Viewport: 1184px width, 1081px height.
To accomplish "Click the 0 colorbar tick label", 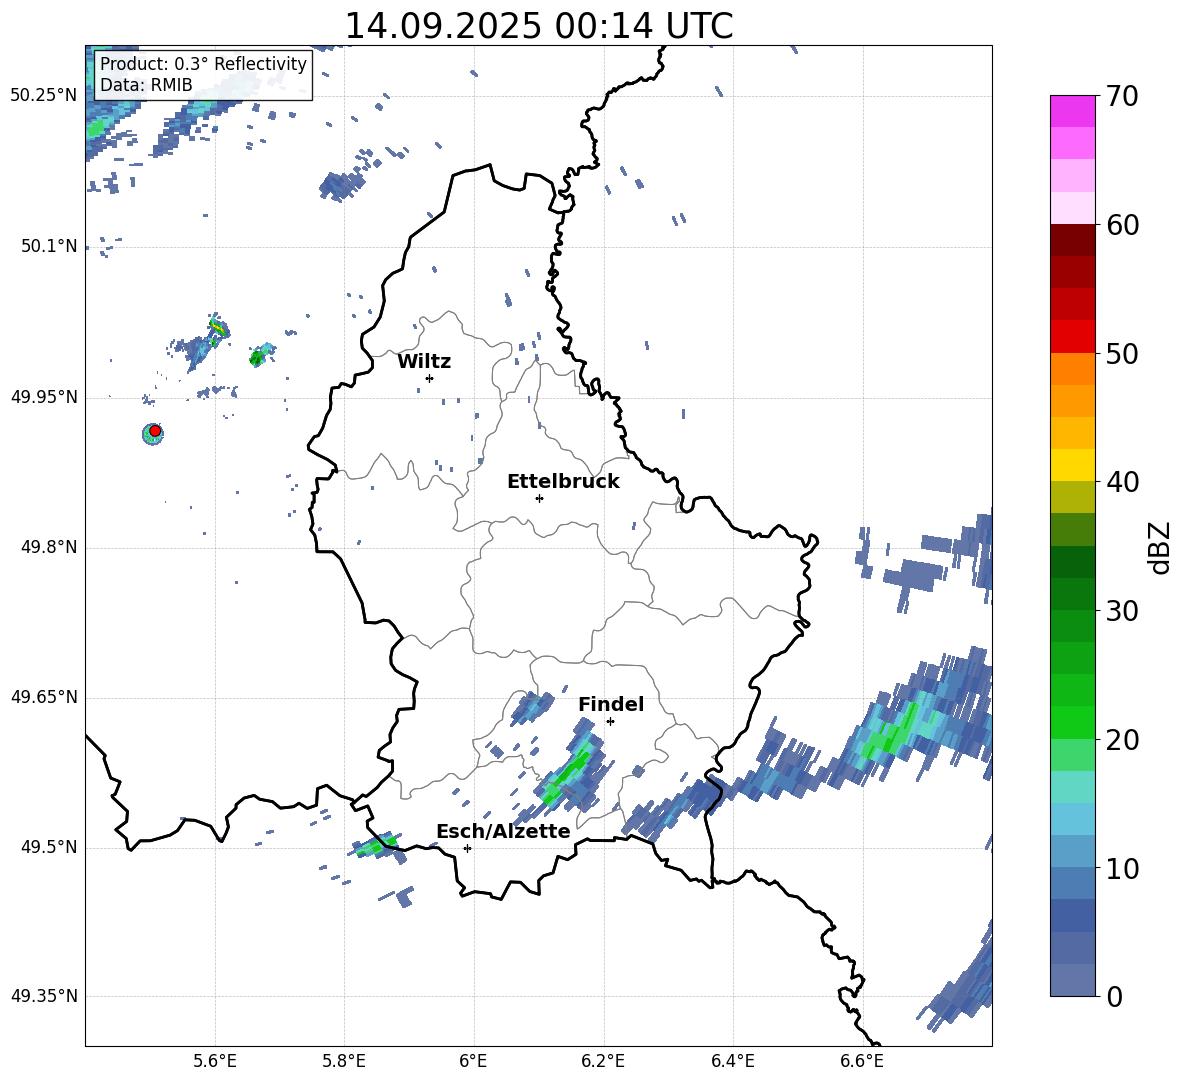I will click(1114, 996).
